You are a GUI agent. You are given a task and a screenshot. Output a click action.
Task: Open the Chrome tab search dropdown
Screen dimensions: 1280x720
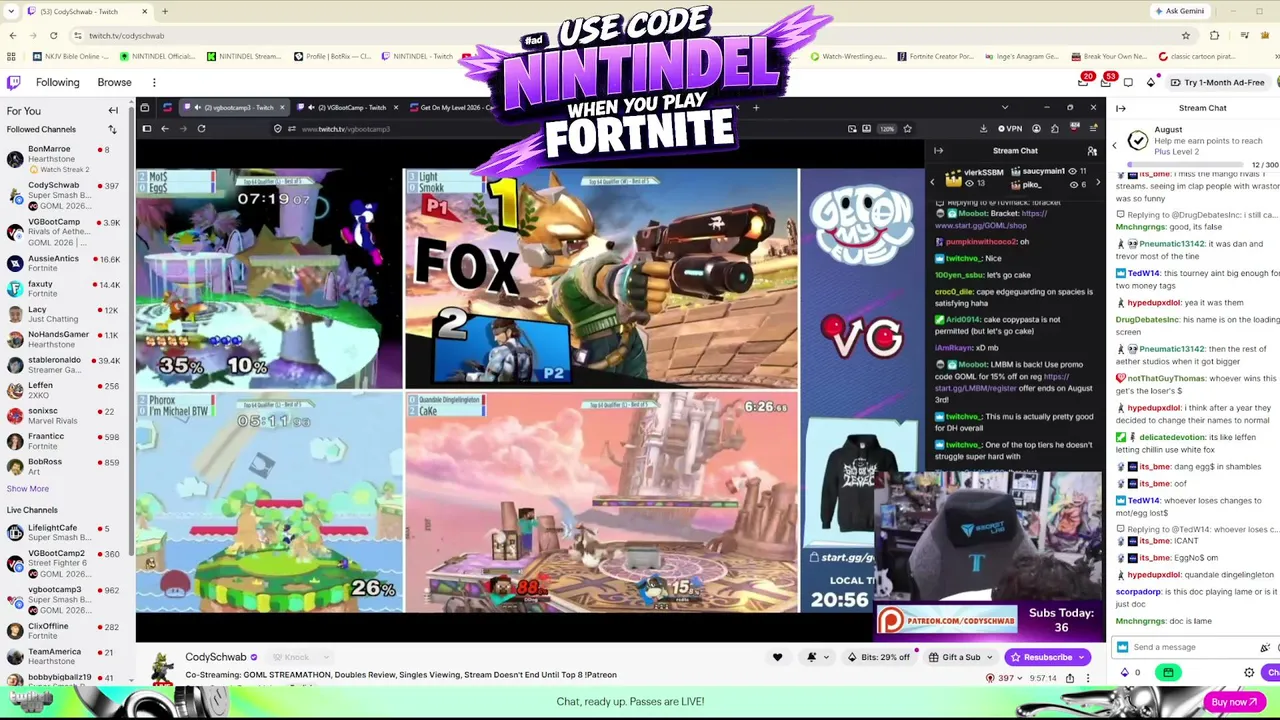coord(12,11)
